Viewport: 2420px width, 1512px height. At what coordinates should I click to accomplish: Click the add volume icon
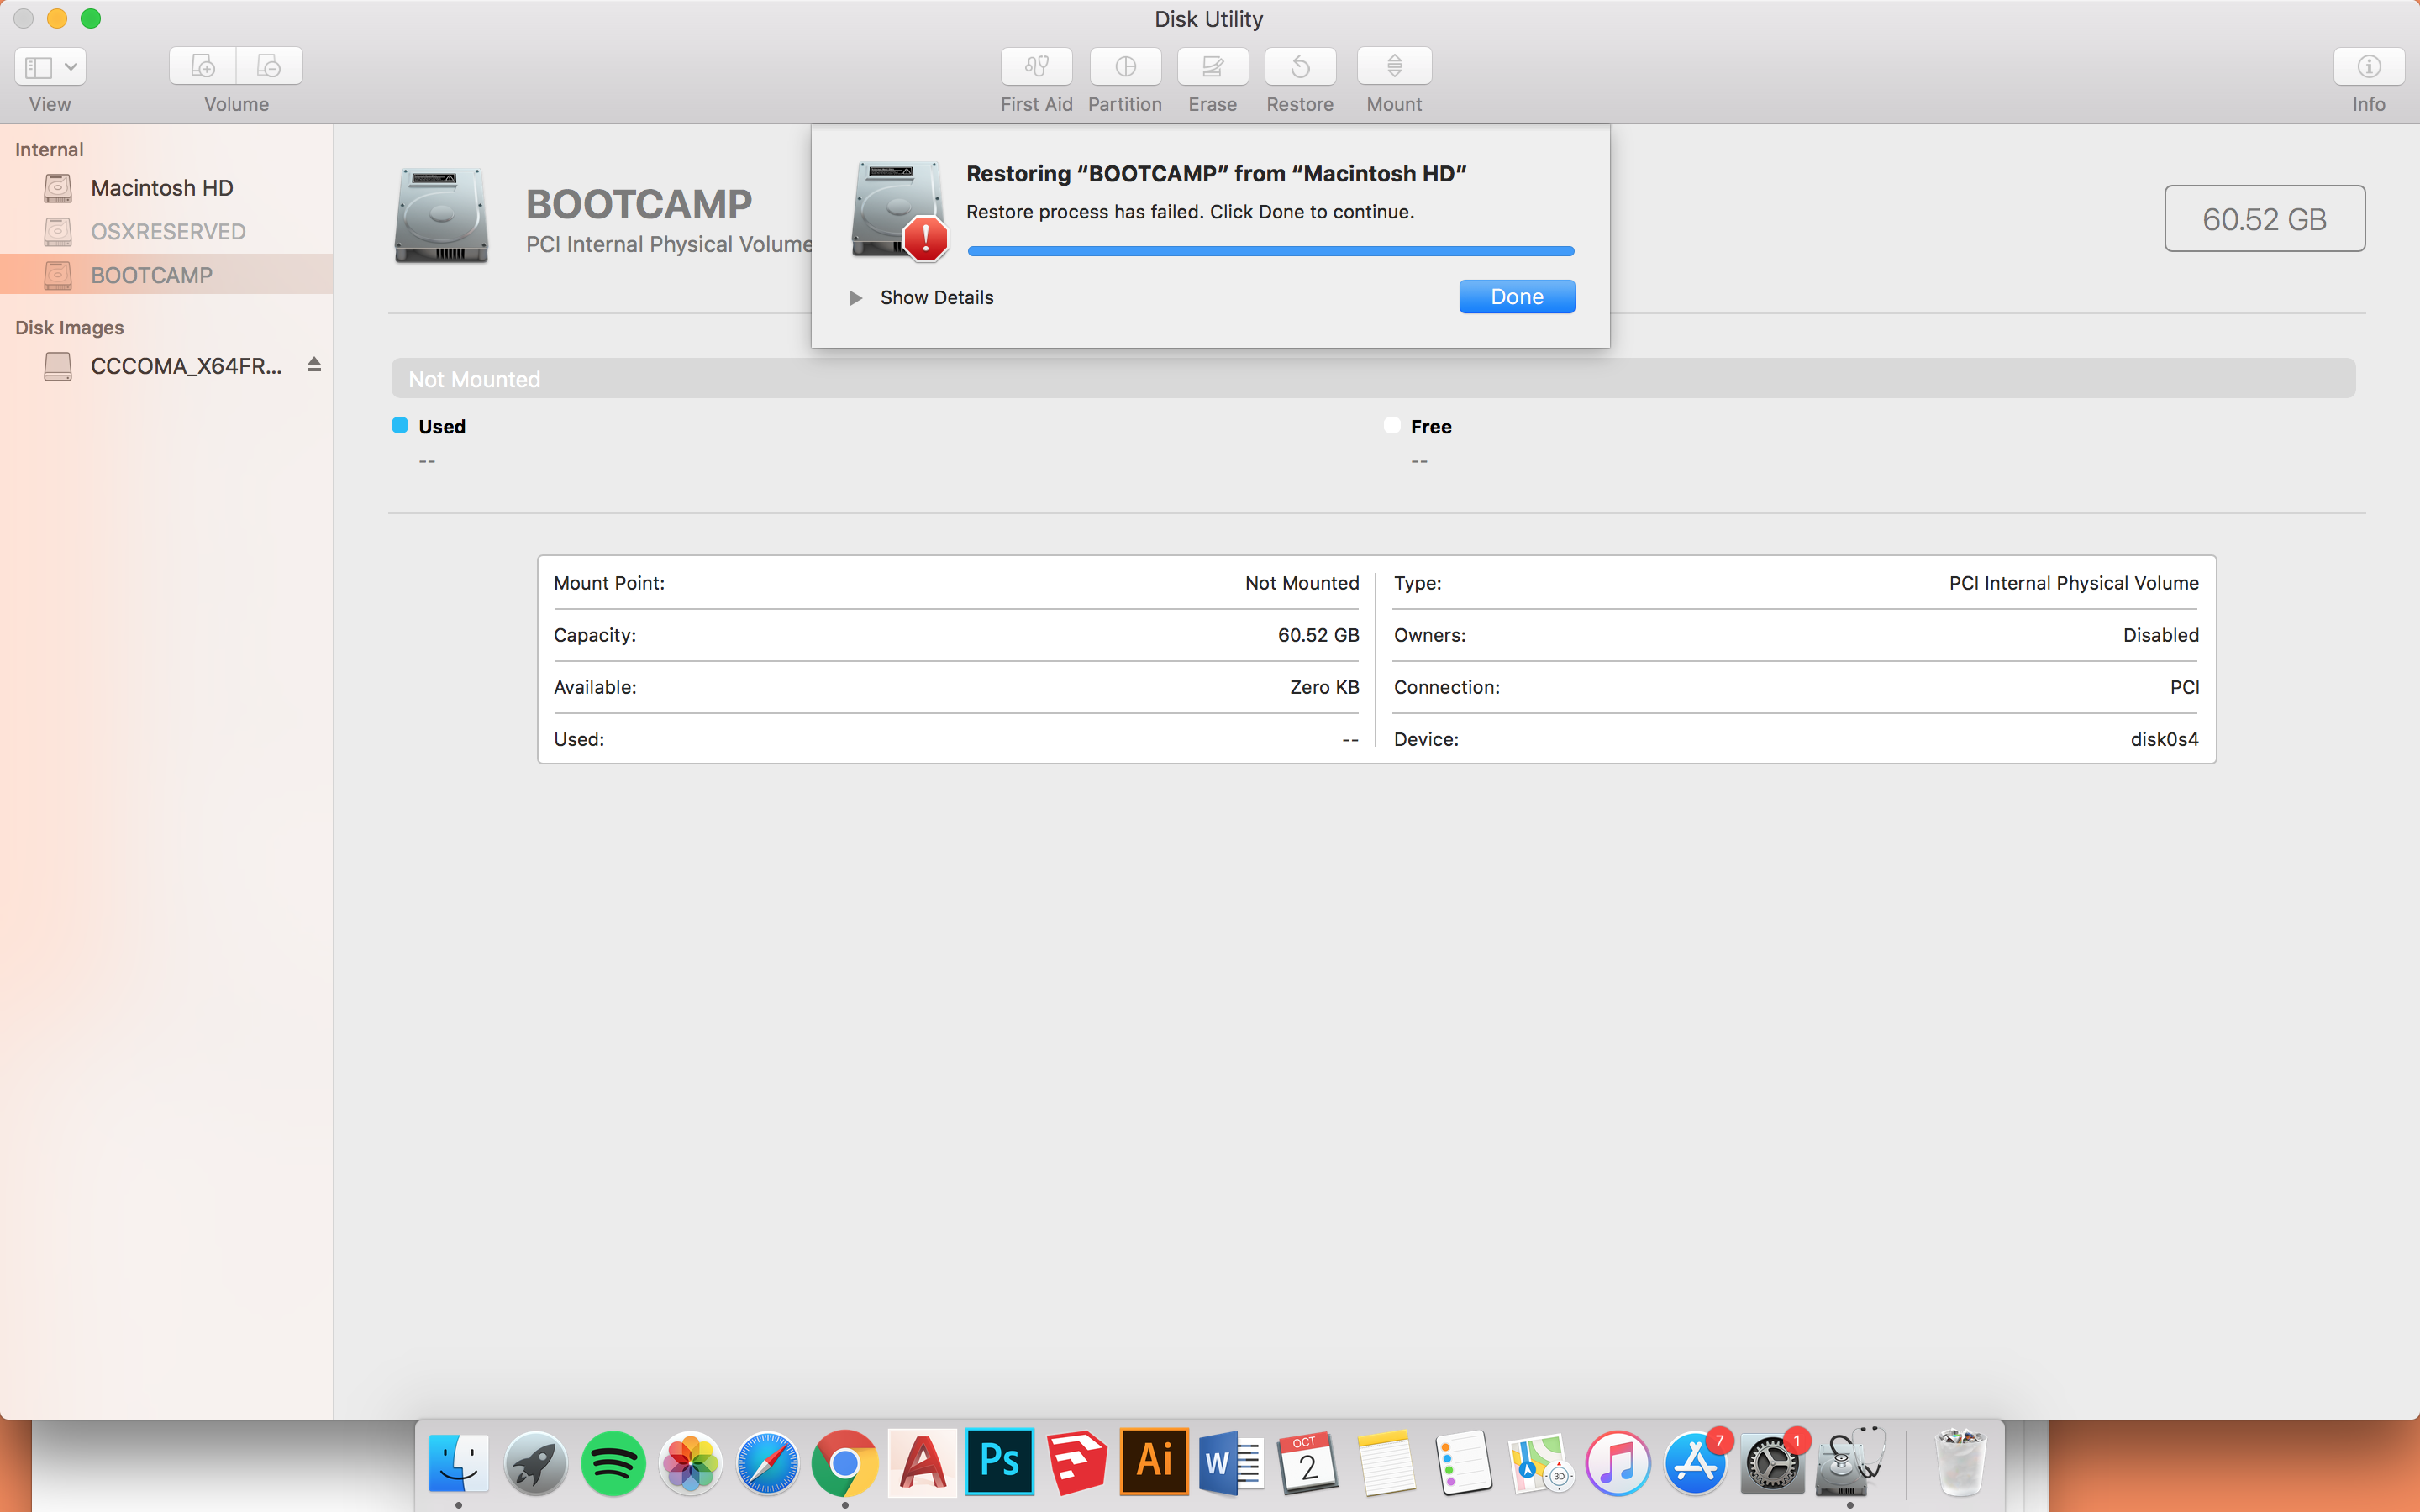tap(203, 67)
